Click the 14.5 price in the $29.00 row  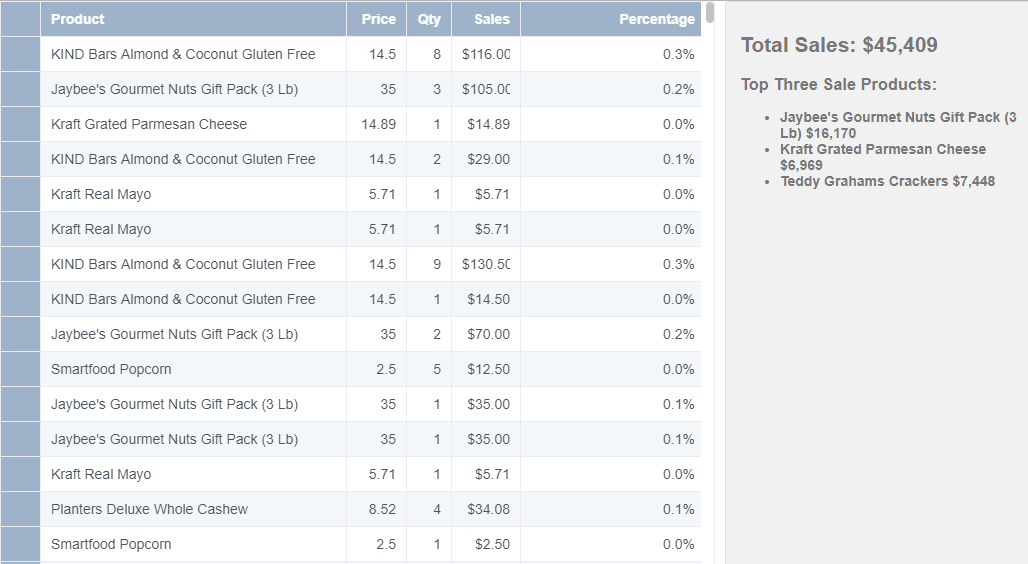point(376,159)
